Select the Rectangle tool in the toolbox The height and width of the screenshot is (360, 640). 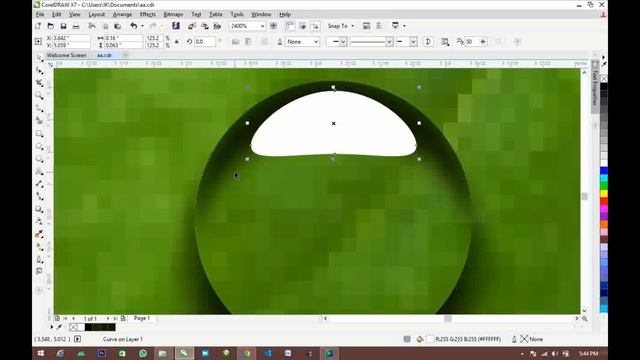click(39, 134)
